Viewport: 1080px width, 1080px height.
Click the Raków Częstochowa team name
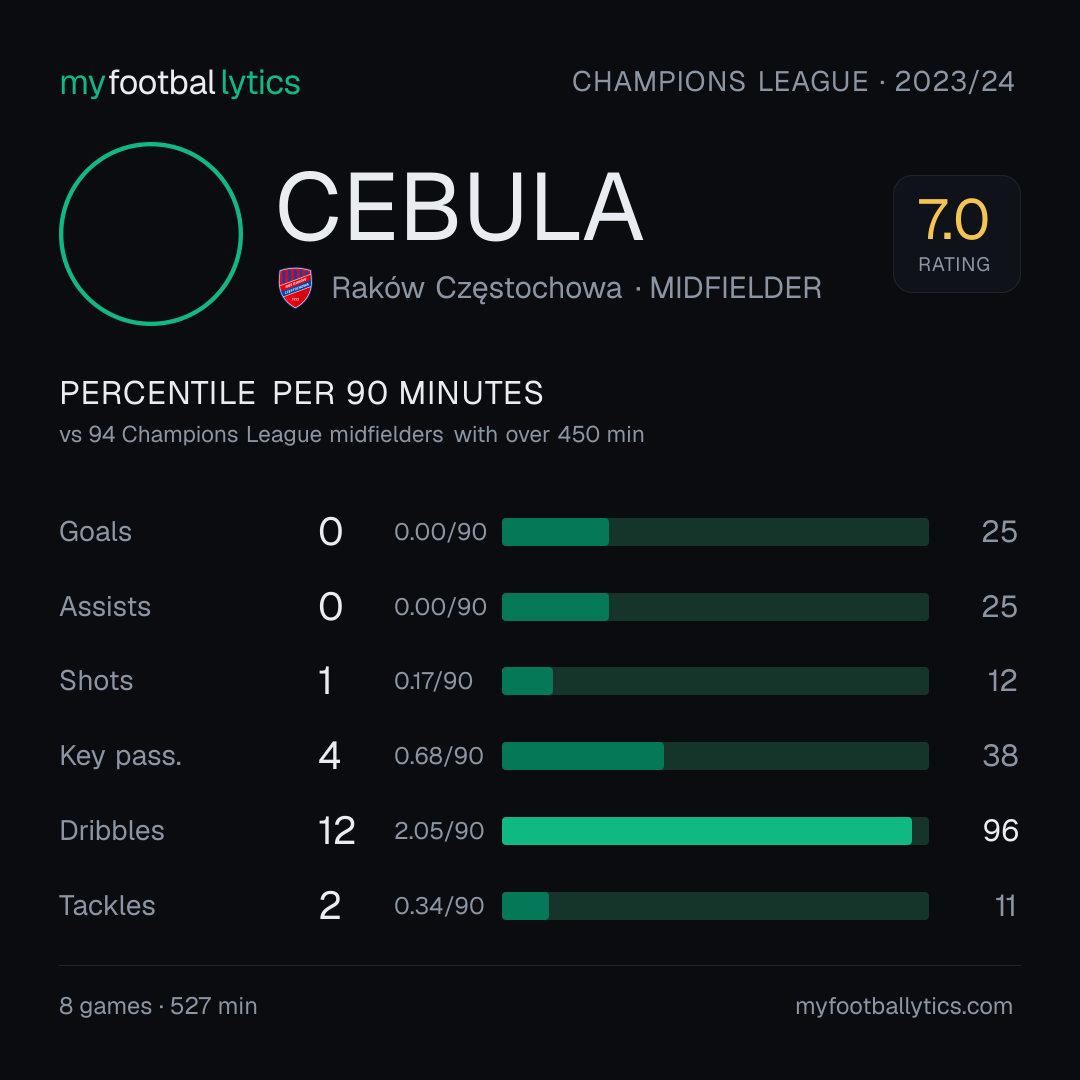coord(477,288)
